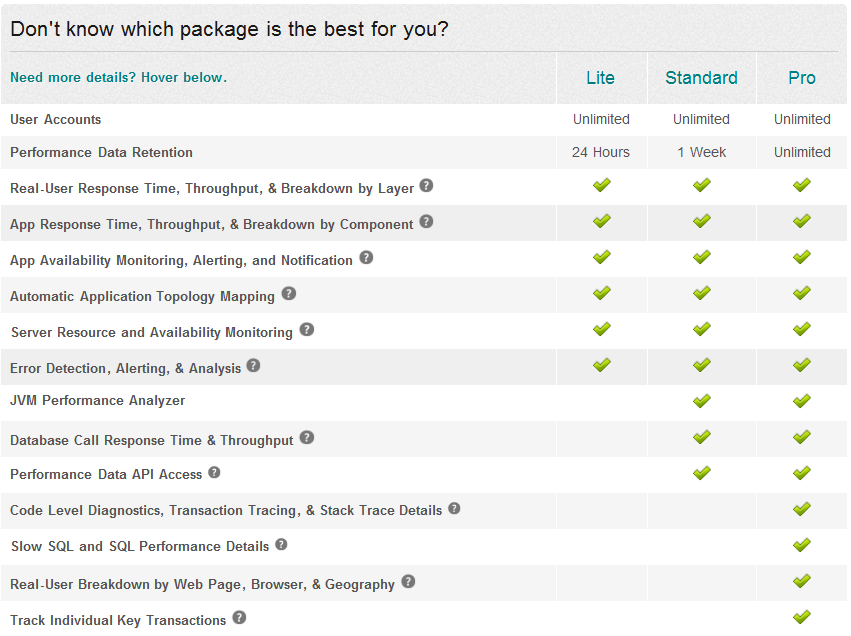This screenshot has height=636, width=851.
Task: Select the Lite package column header
Action: [601, 78]
